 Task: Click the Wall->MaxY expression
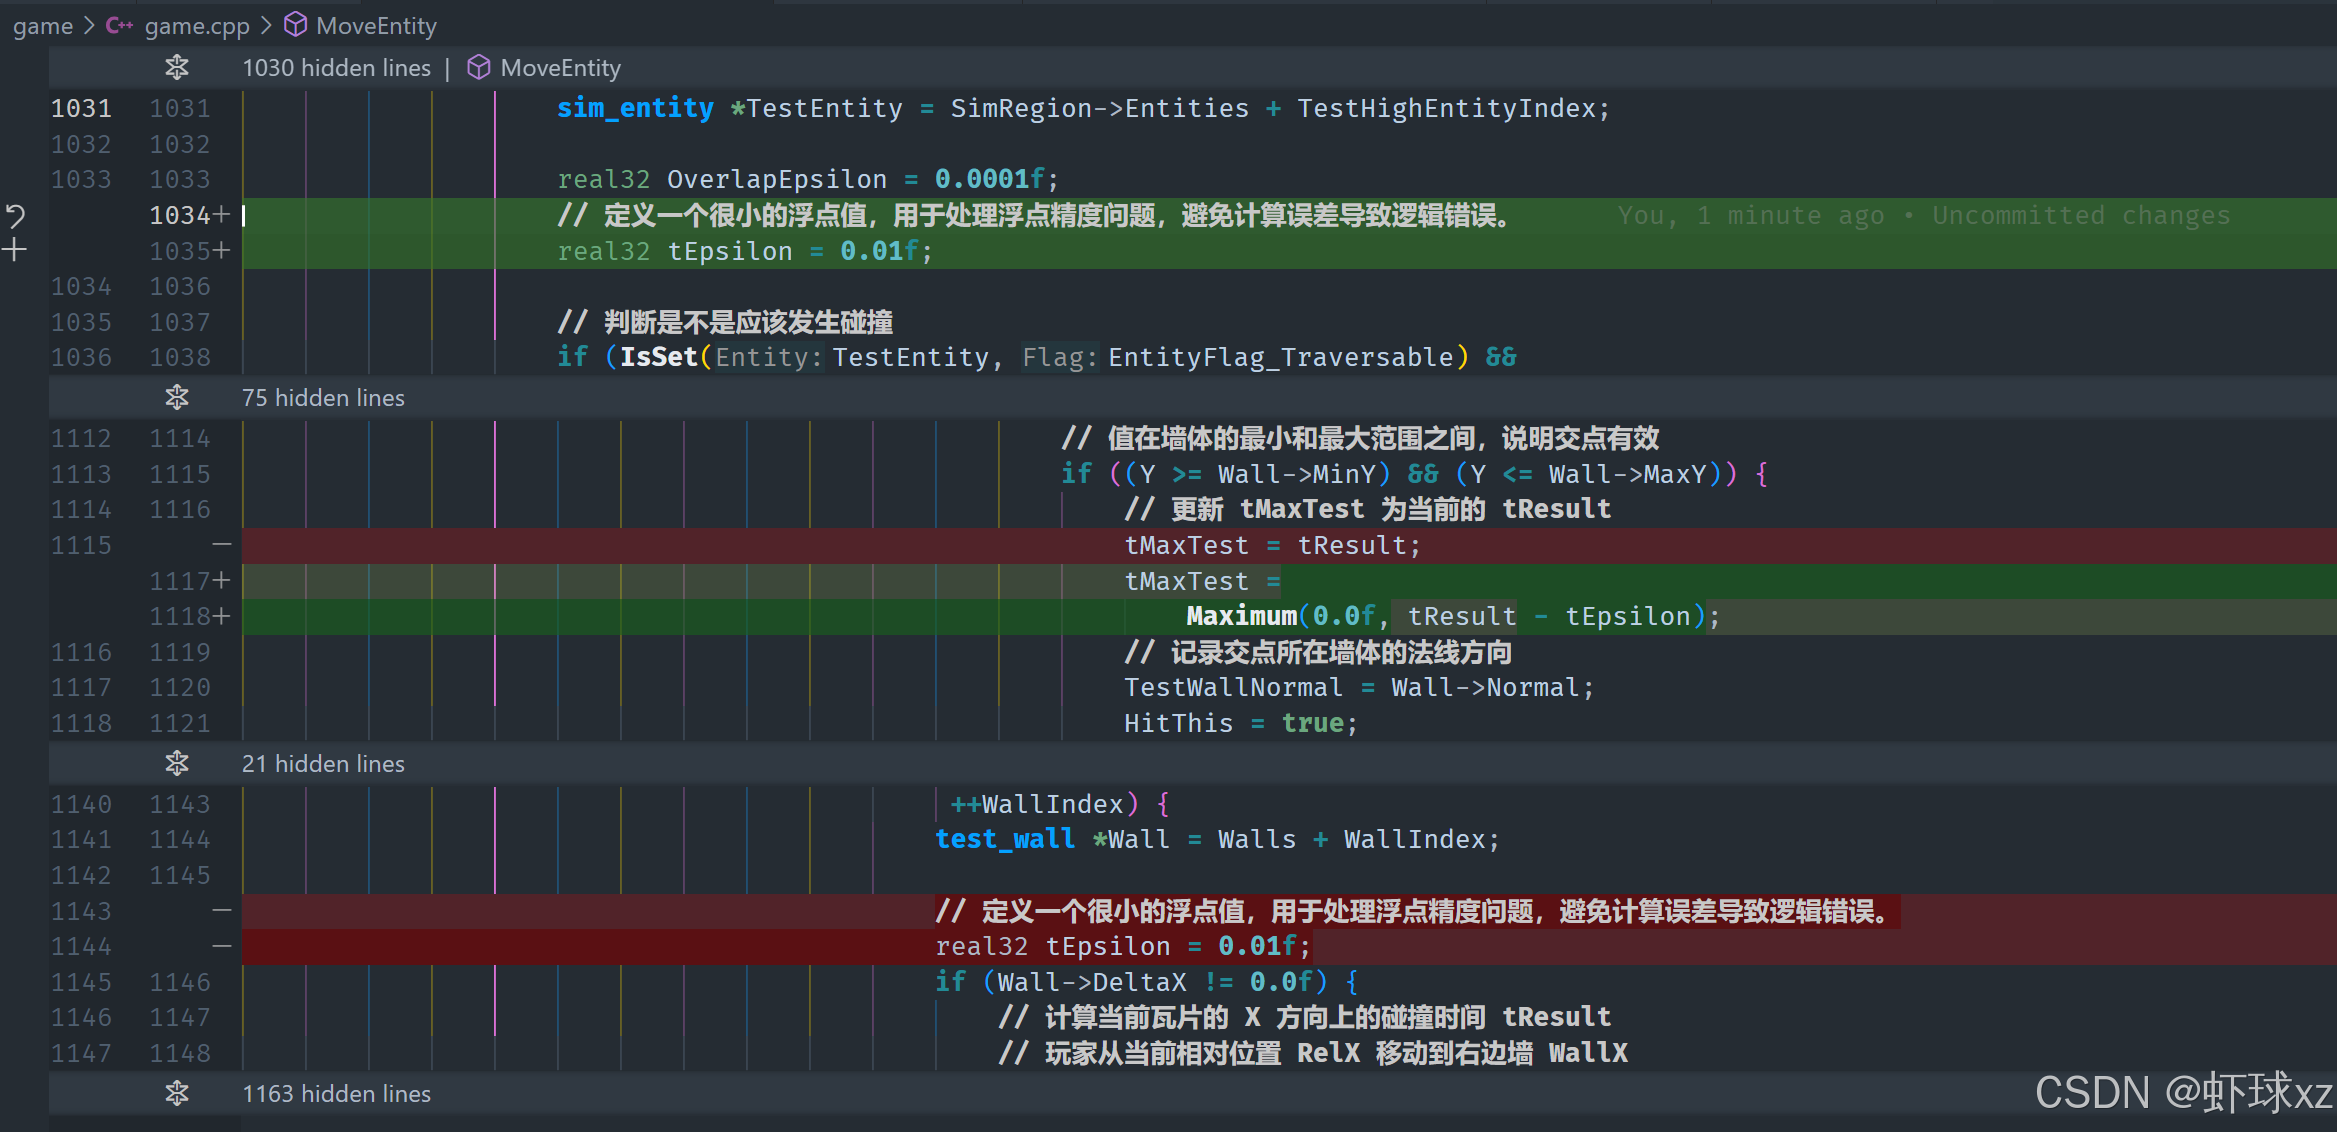pyautogui.click(x=1627, y=474)
